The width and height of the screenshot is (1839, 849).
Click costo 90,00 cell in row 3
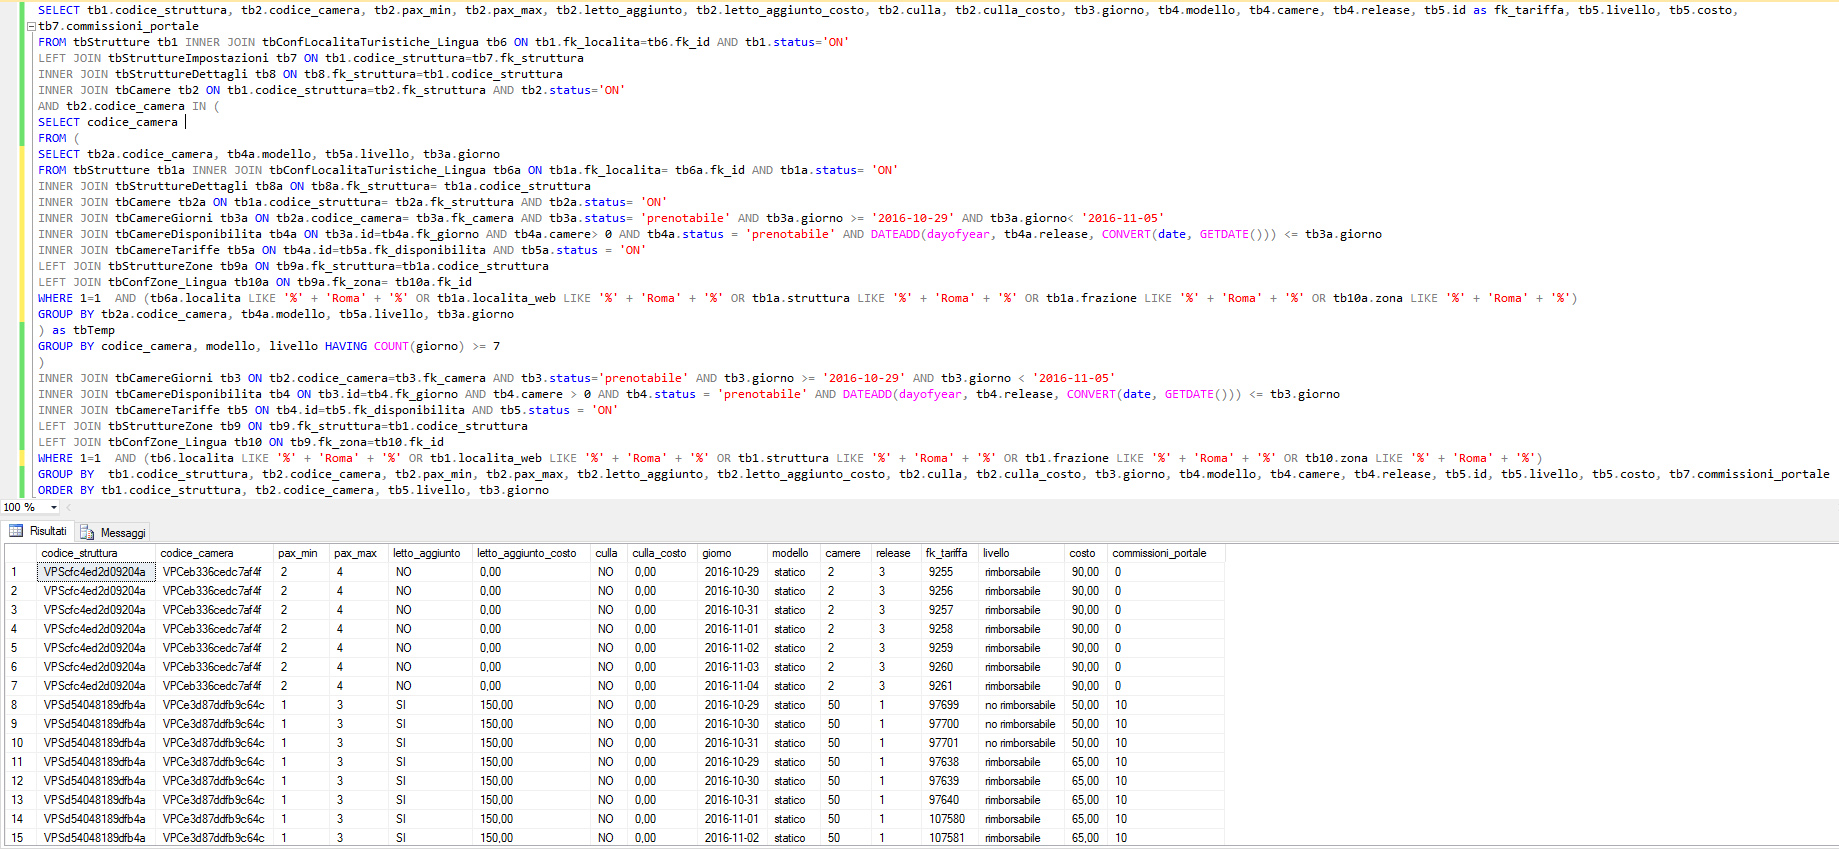(x=1087, y=610)
